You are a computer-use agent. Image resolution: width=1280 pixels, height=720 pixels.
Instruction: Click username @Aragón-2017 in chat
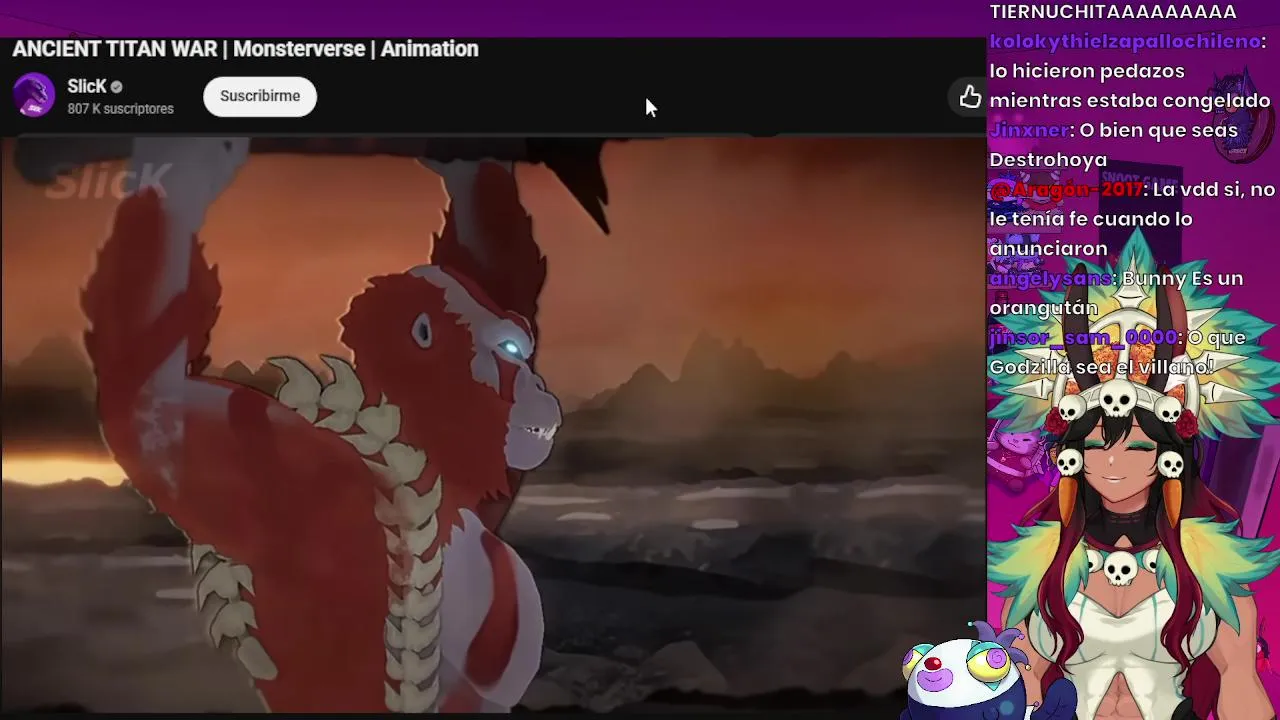pyautogui.click(x=1067, y=189)
